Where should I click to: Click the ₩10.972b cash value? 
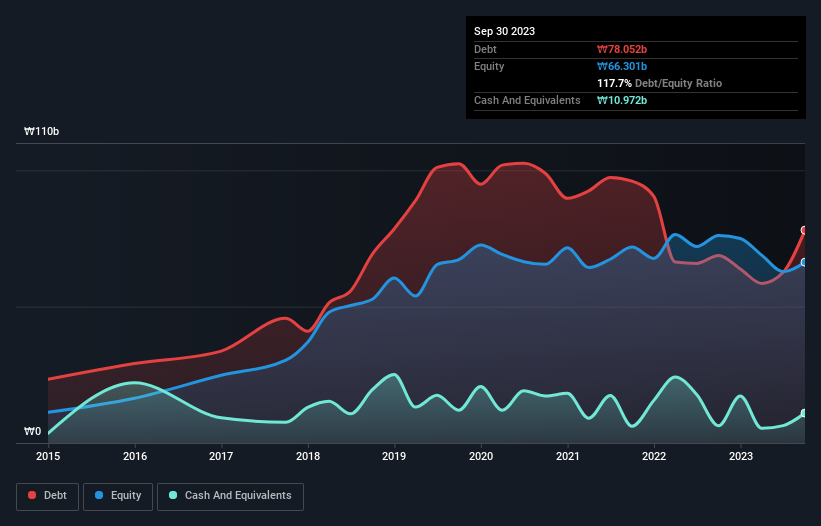[622, 100]
